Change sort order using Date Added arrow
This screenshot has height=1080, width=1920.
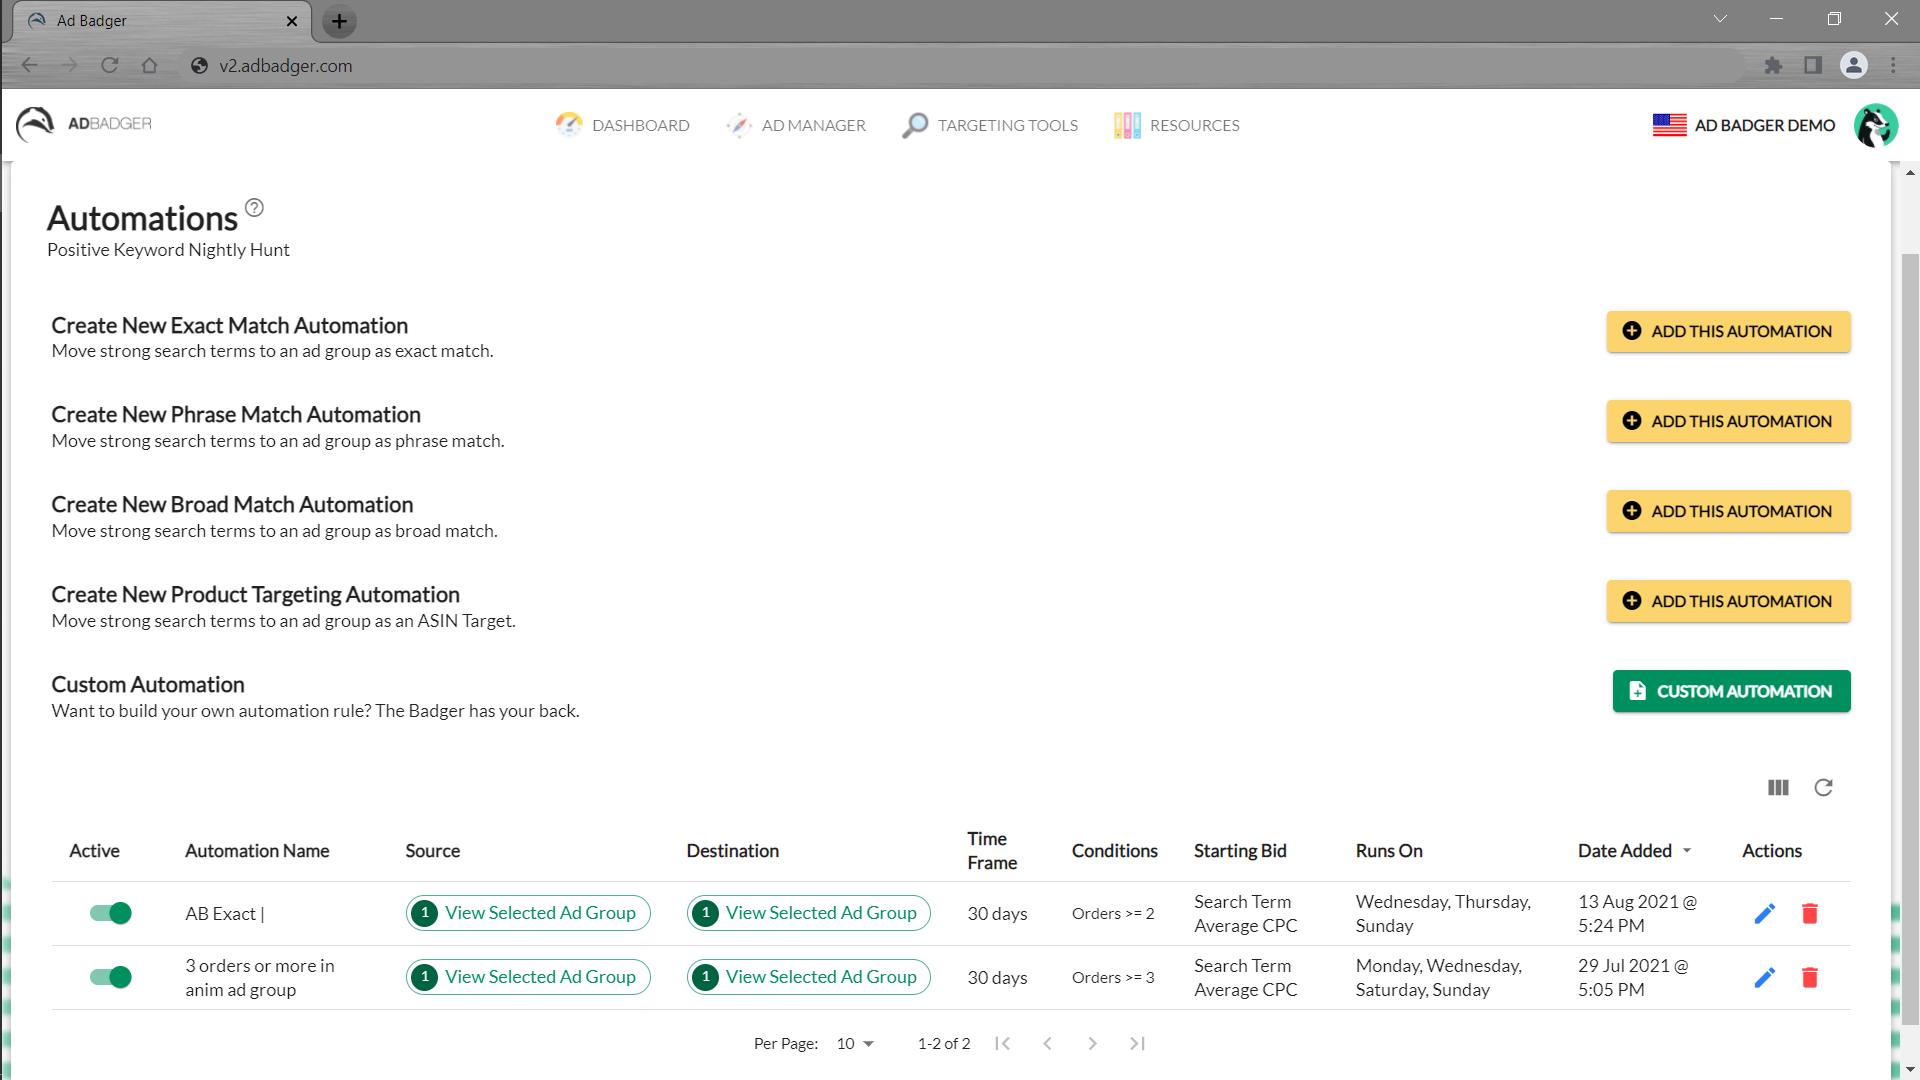tap(1688, 850)
